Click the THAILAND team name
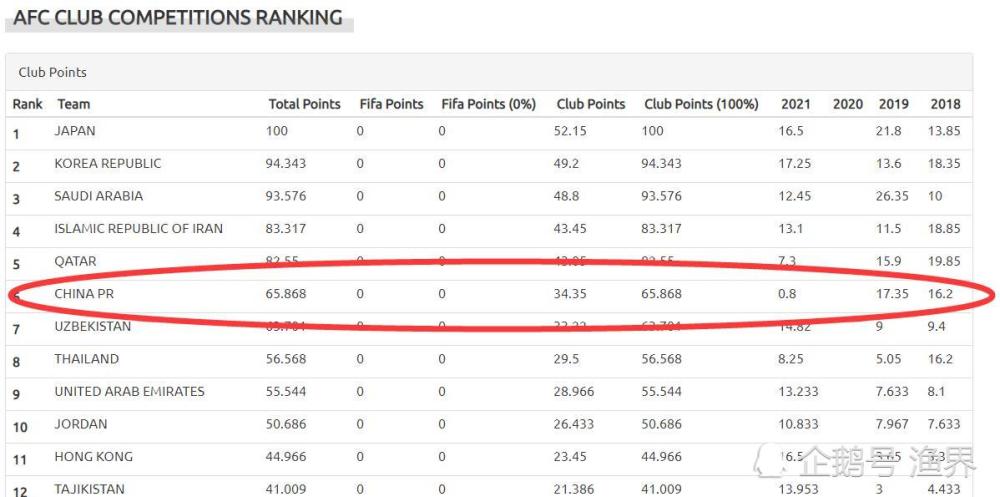 [x=87, y=359]
